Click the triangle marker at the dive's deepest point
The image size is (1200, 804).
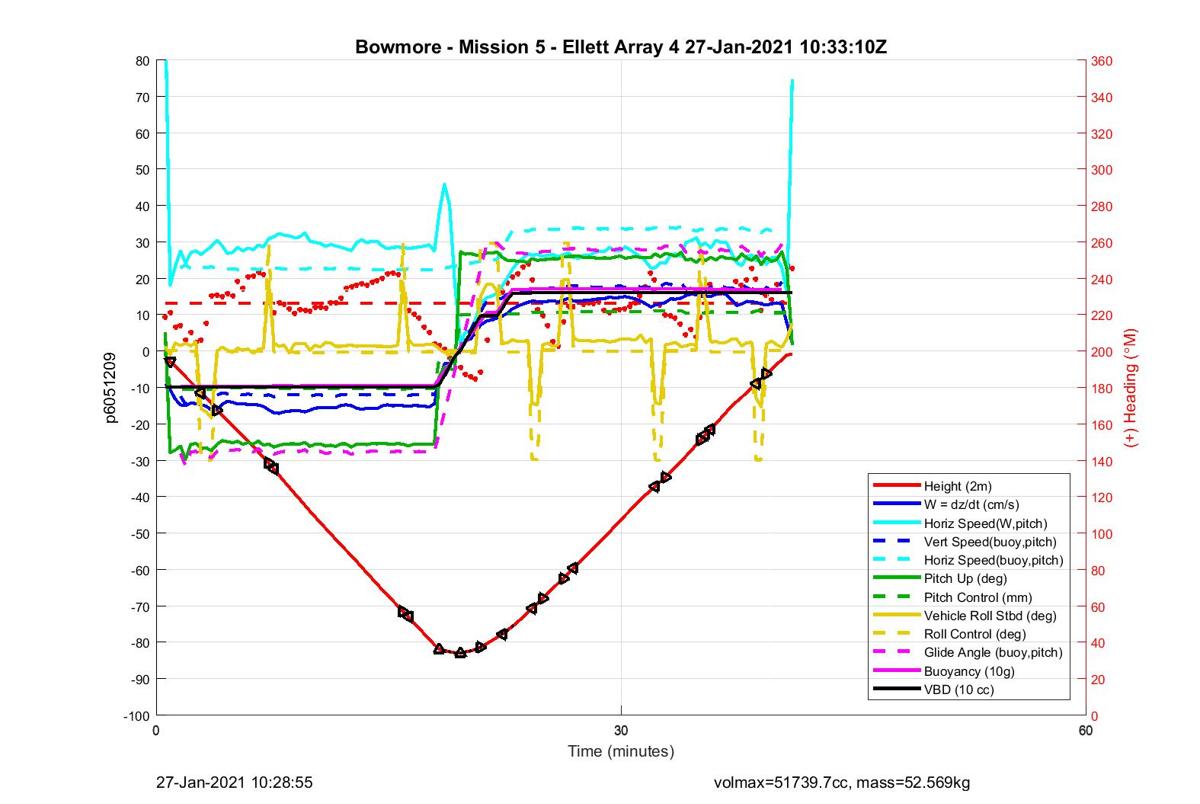click(460, 653)
